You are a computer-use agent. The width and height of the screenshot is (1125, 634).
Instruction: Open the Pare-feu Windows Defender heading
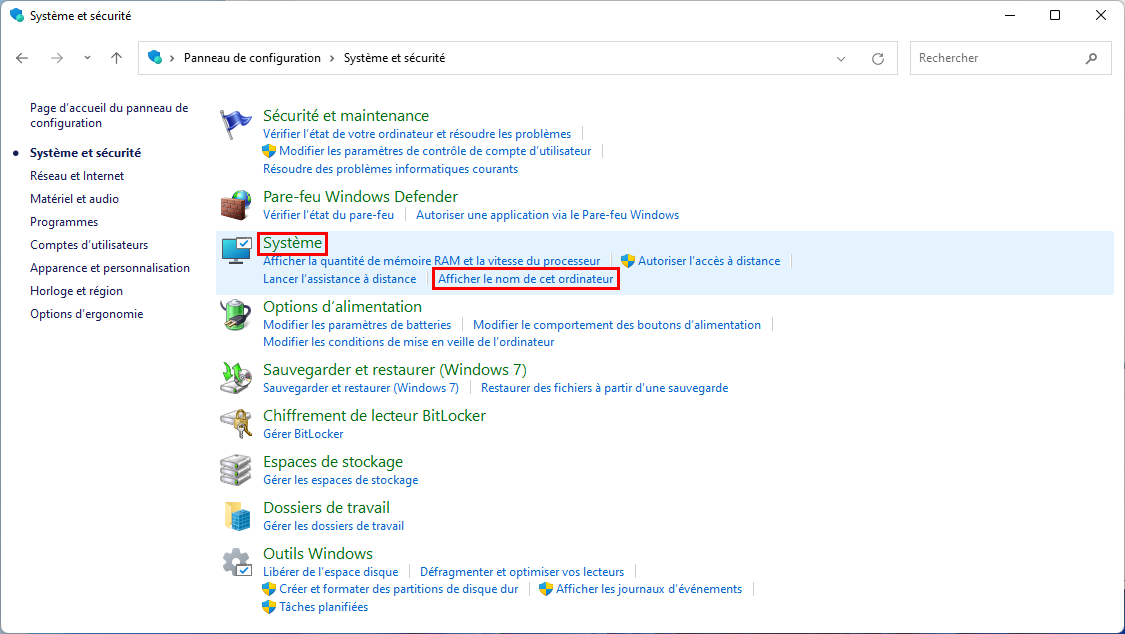coord(360,197)
